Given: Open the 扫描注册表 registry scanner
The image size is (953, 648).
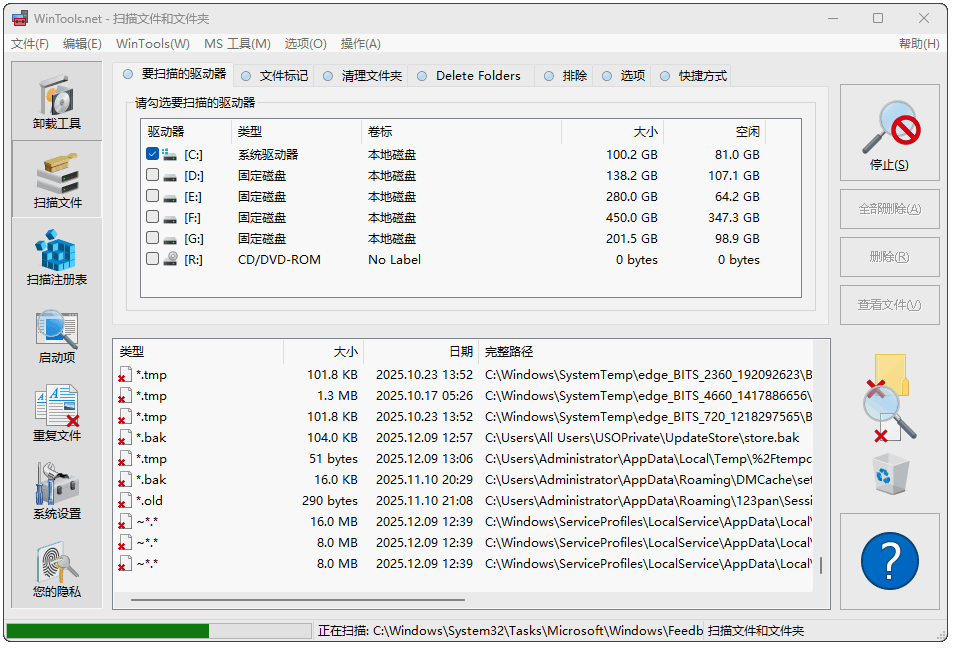Looking at the screenshot, I should (x=56, y=257).
